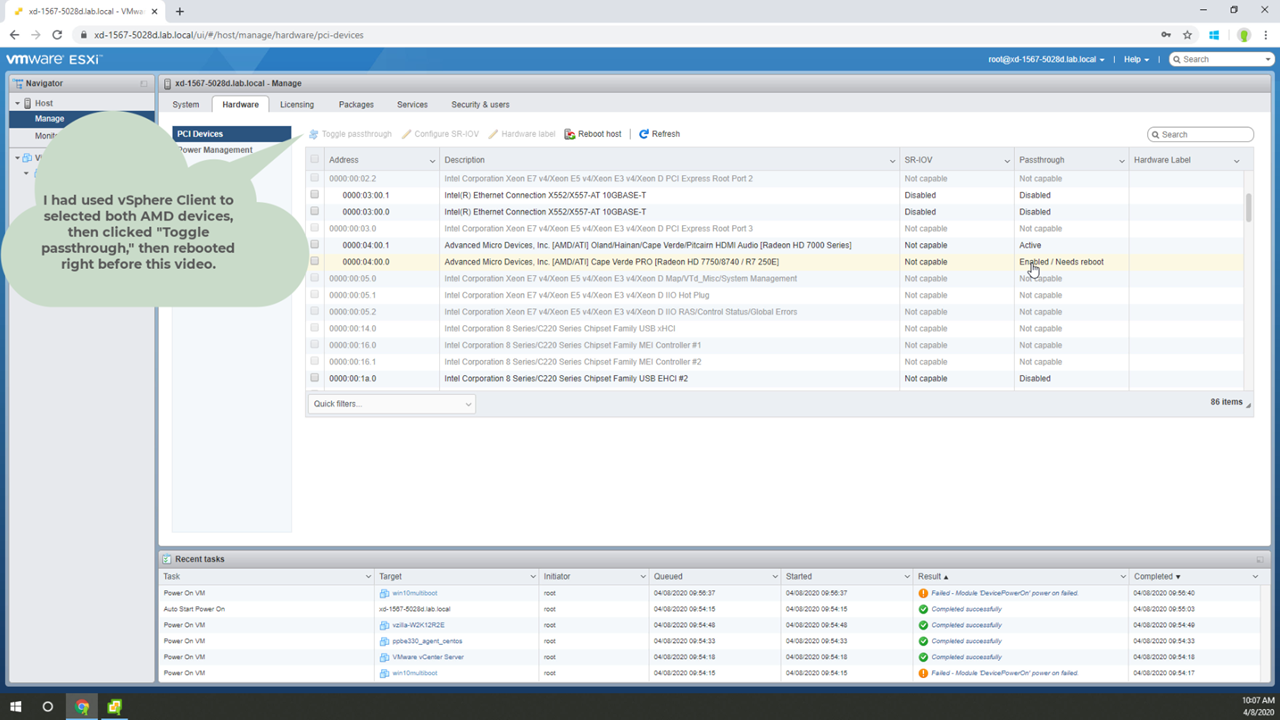Open the Quick filters dropdown
Viewport: 1280px width, 720px height.
pos(391,404)
